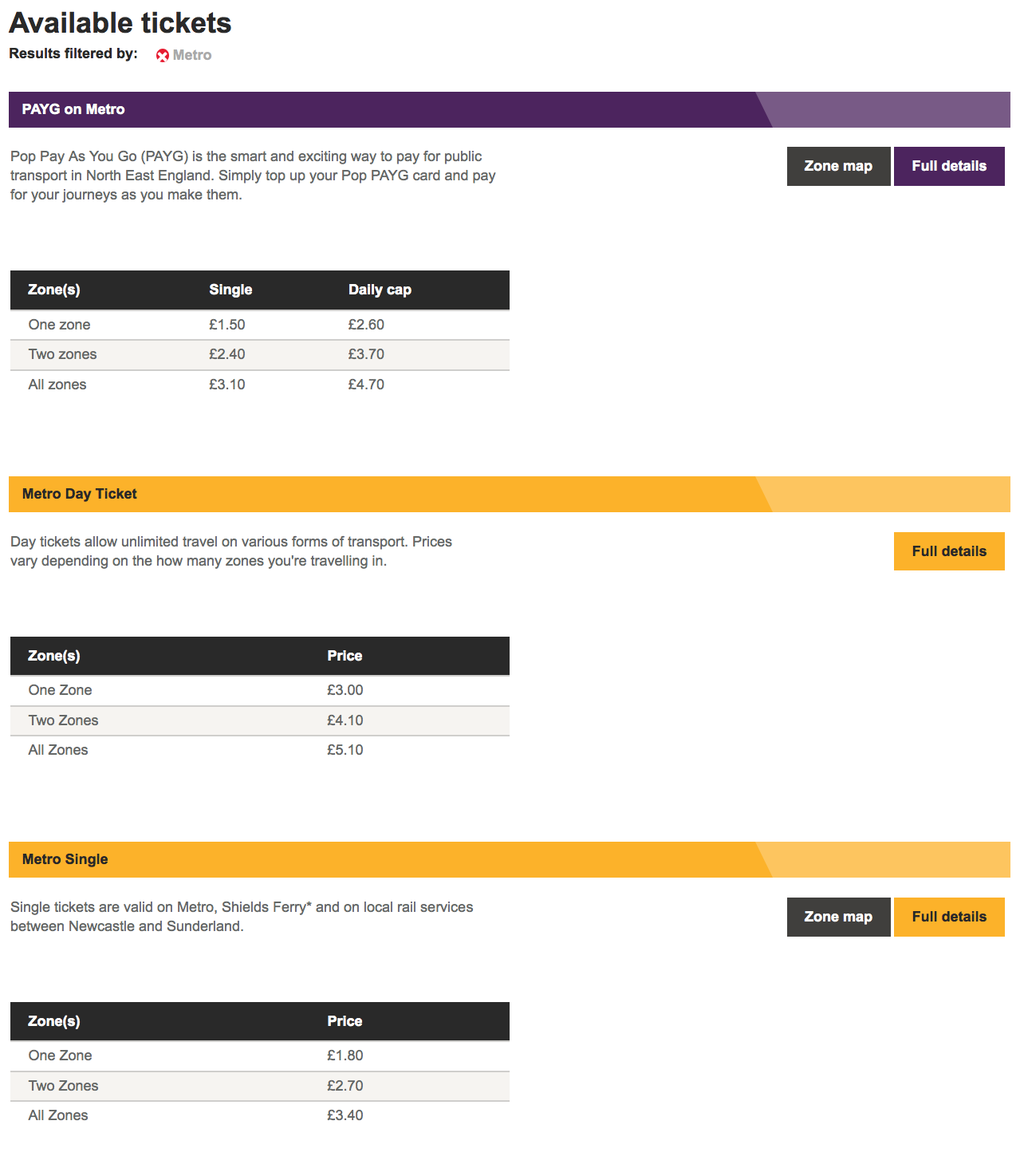Click the Price header in Metro Single table
This screenshot has width=1024, height=1176.
[344, 1022]
